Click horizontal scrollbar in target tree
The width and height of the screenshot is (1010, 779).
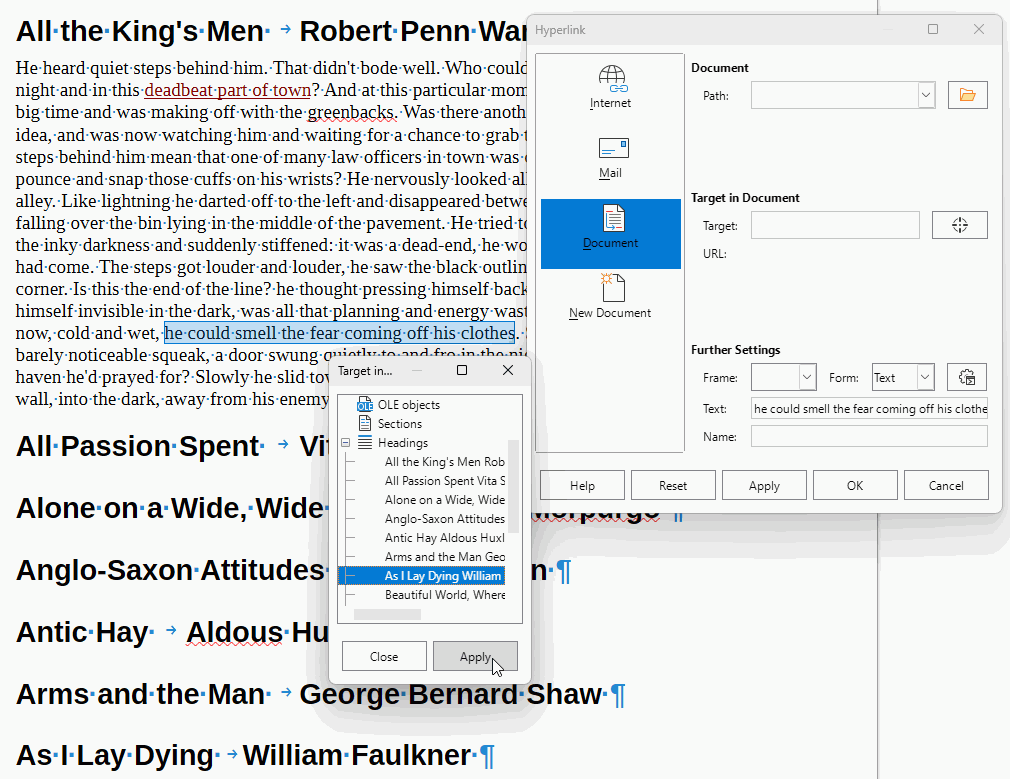coord(387,614)
